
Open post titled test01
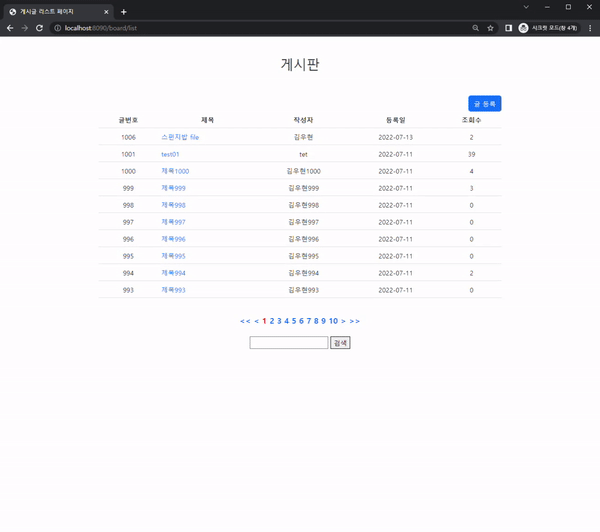(170, 154)
